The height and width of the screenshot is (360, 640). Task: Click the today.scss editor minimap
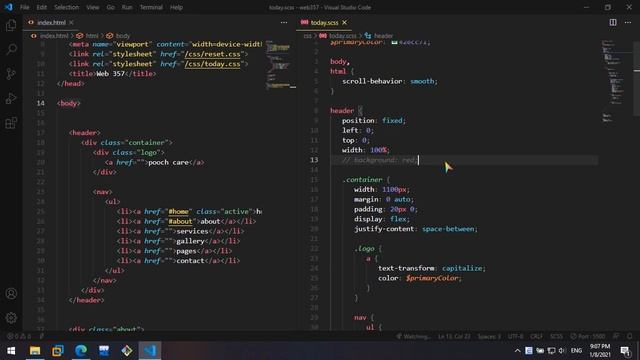point(616,82)
